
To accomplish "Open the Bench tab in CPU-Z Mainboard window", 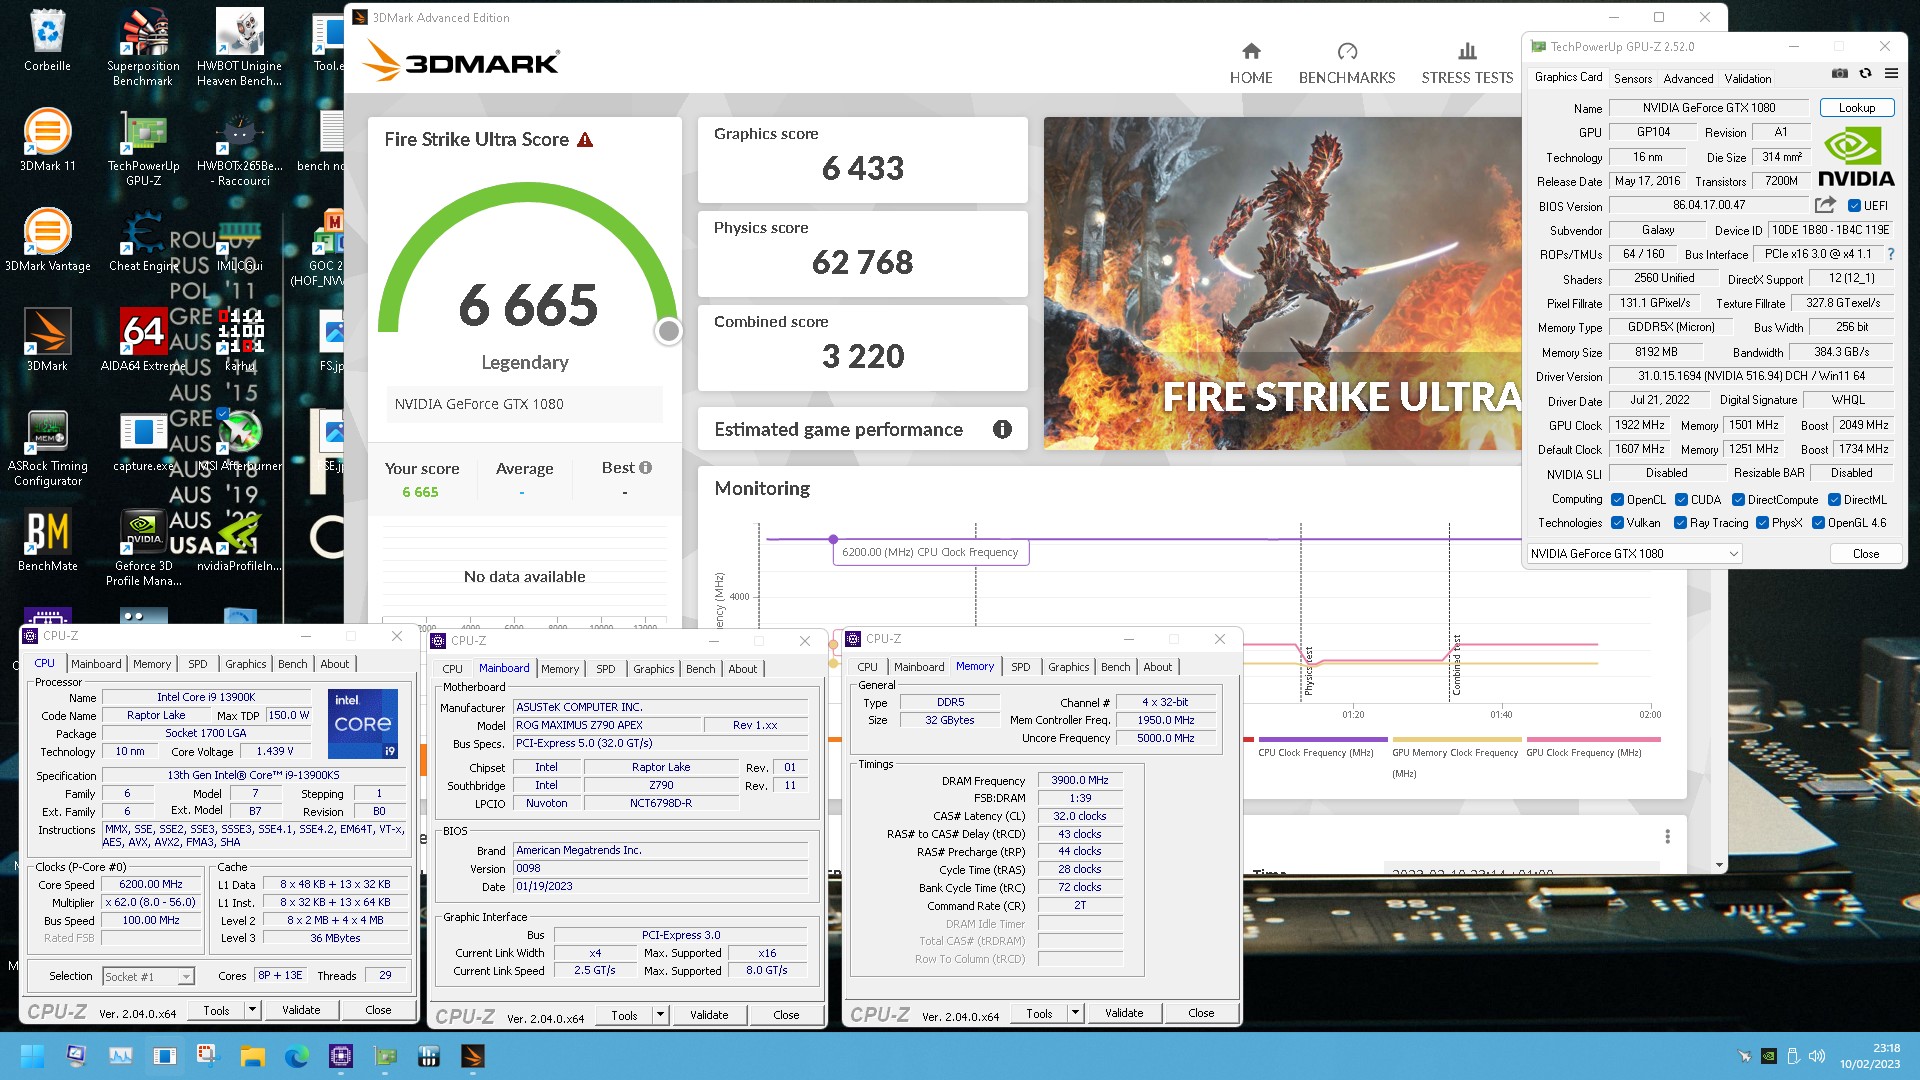I will point(700,669).
